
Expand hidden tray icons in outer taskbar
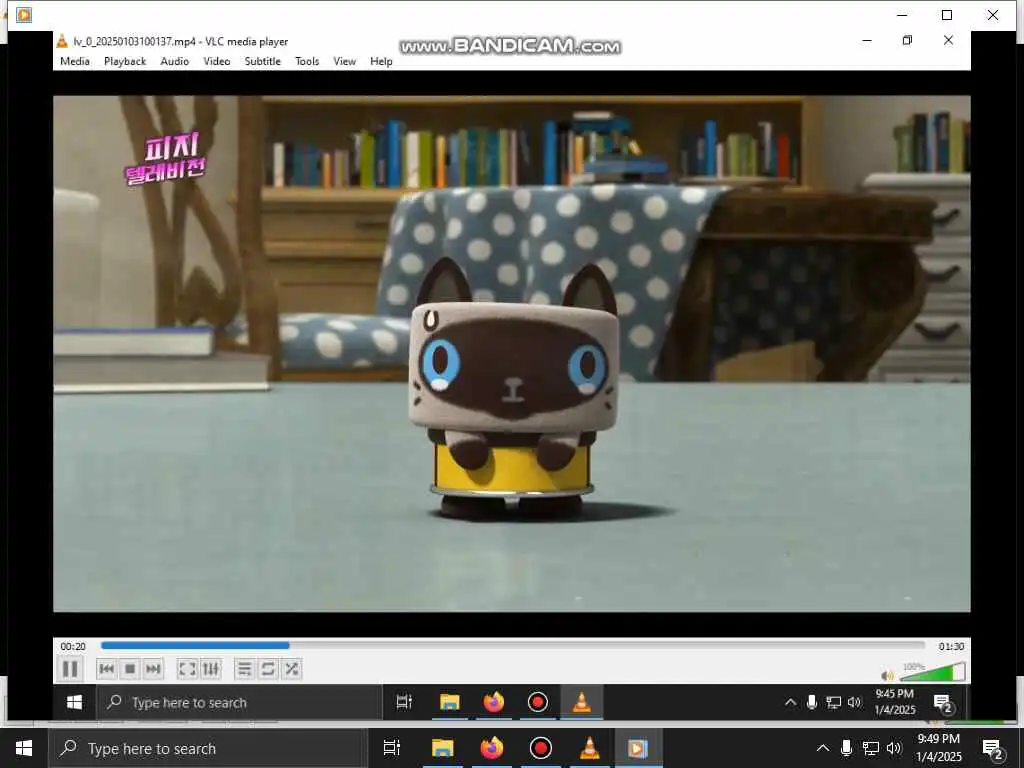pos(823,748)
